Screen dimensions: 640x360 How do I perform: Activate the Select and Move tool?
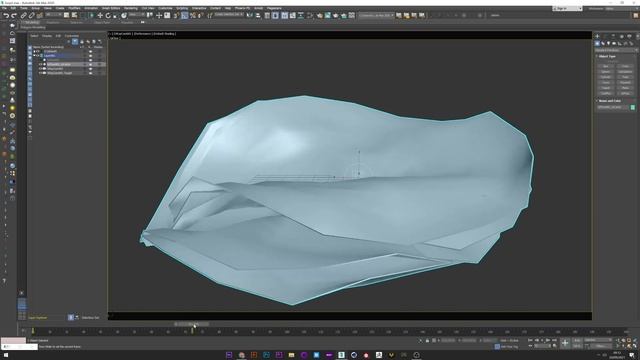point(100,16)
